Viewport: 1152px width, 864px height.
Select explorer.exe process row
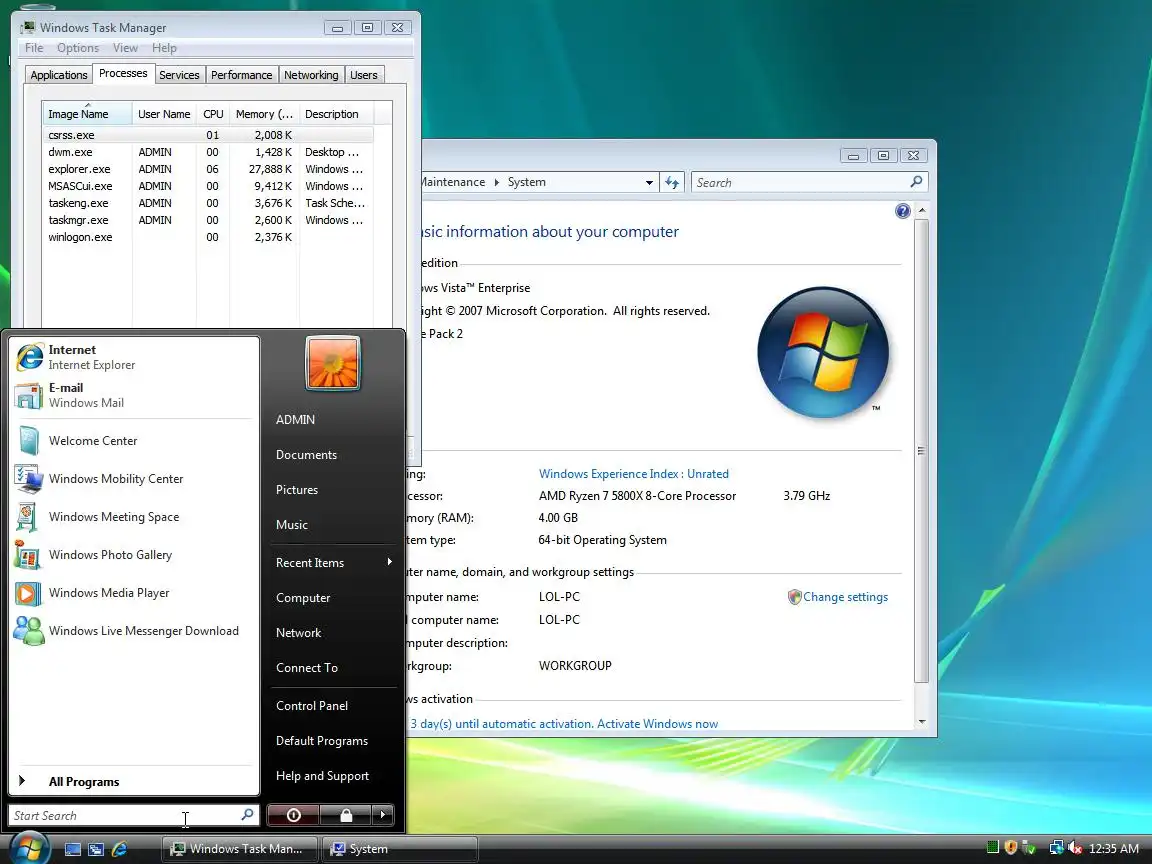[208, 169]
